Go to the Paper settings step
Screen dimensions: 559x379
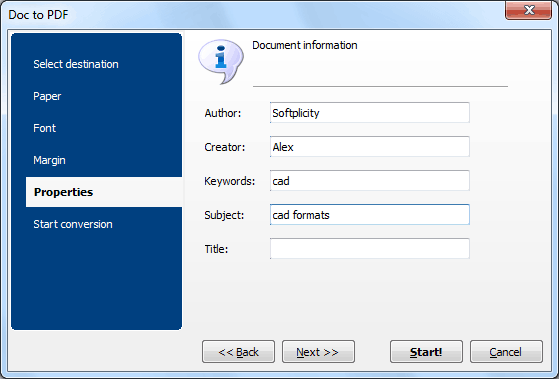click(x=47, y=96)
